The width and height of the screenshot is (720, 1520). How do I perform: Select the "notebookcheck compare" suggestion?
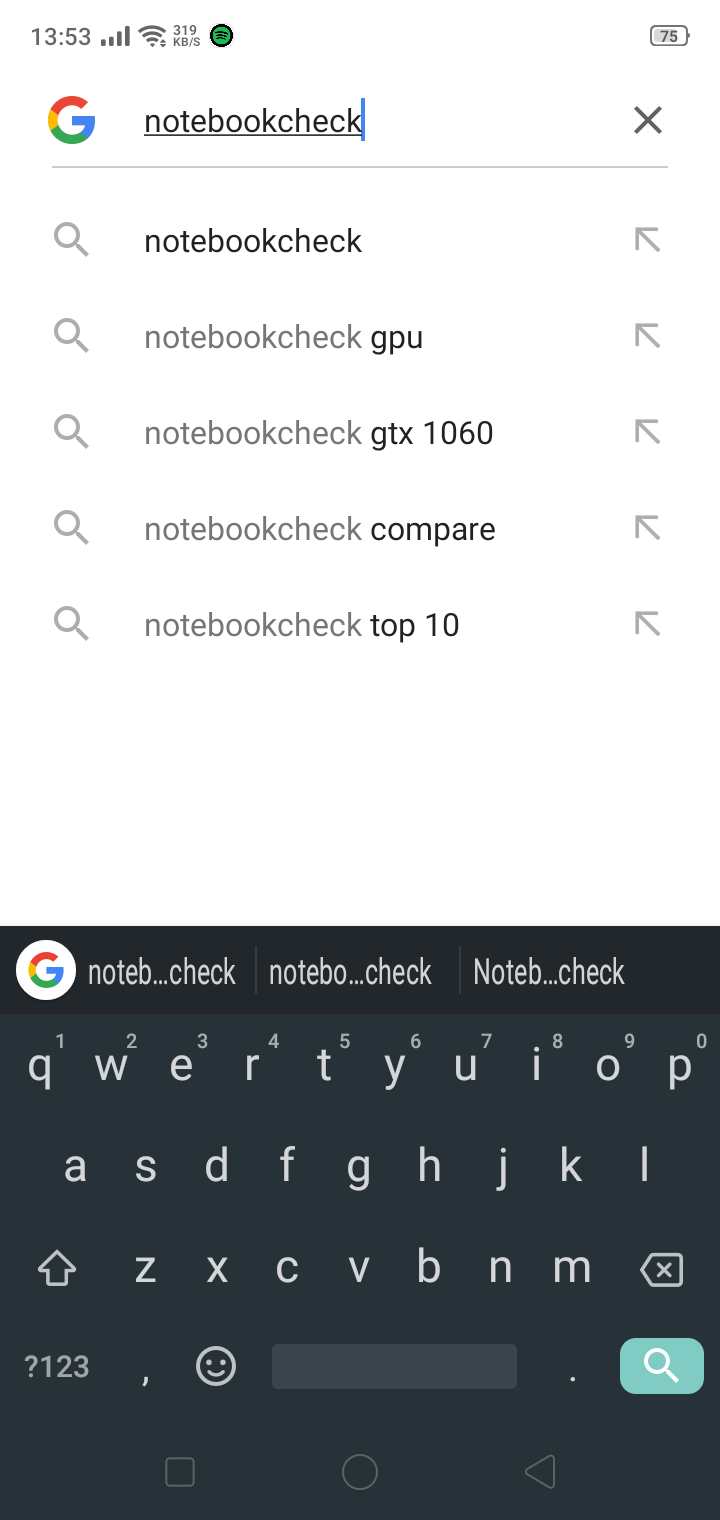(x=320, y=529)
